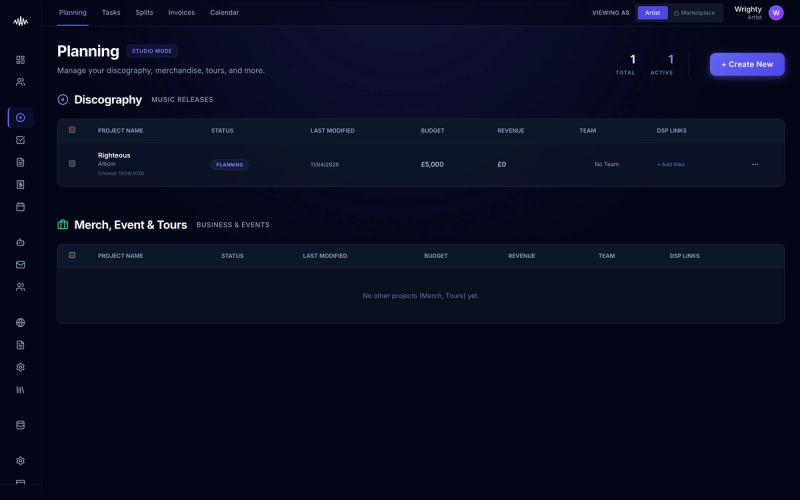Image resolution: width=800 pixels, height=500 pixels.
Task: Open the gear icon below the database icon
Action: click(x=20, y=461)
